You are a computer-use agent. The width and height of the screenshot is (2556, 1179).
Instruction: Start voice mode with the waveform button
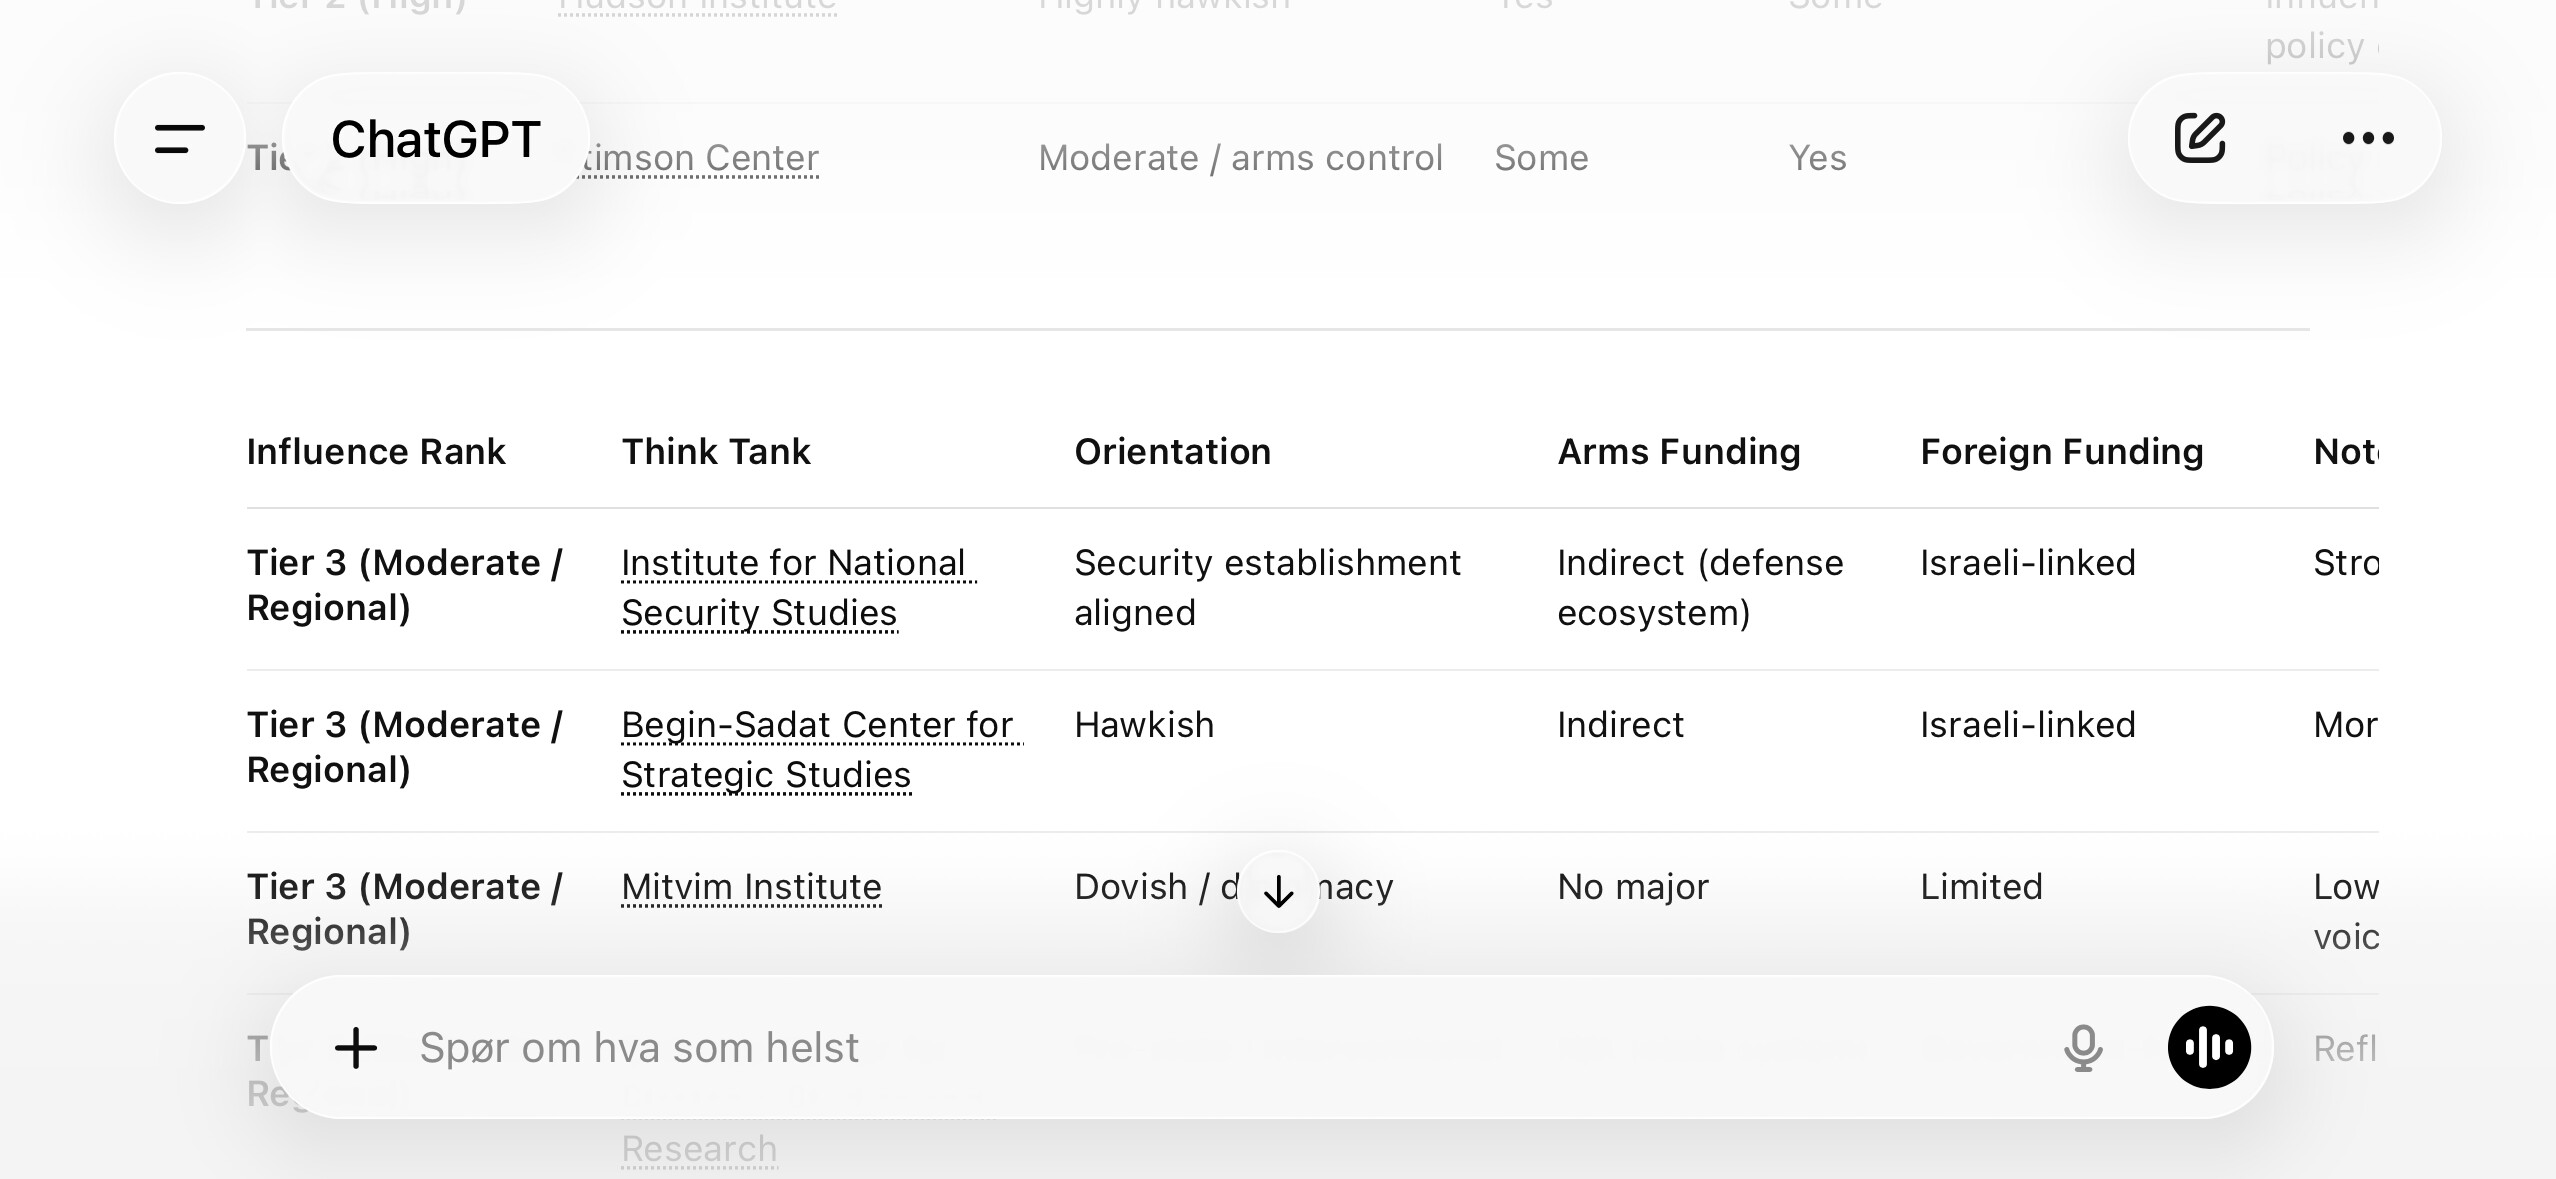click(x=2209, y=1048)
